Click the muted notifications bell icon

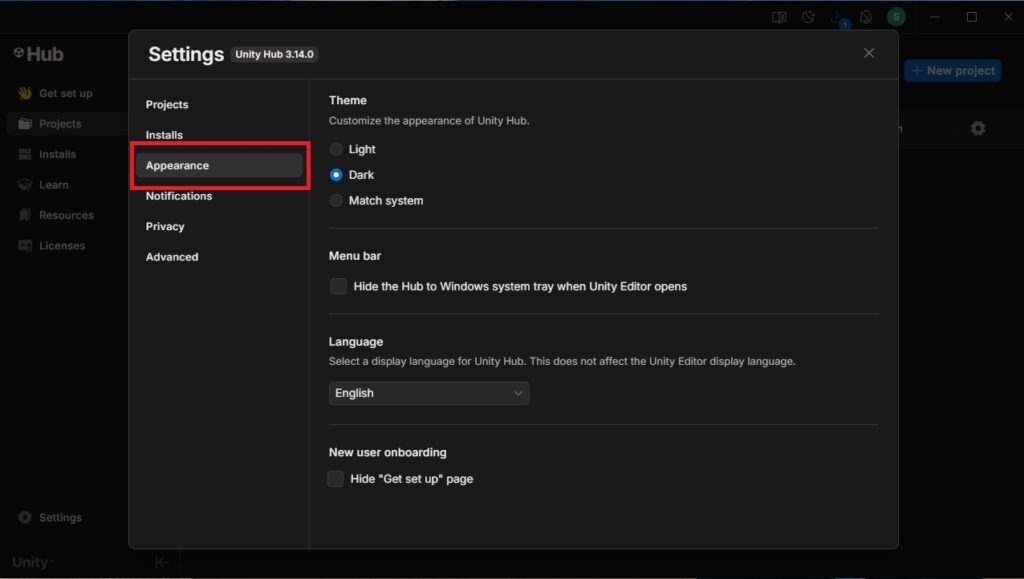pyautogui.click(x=866, y=18)
